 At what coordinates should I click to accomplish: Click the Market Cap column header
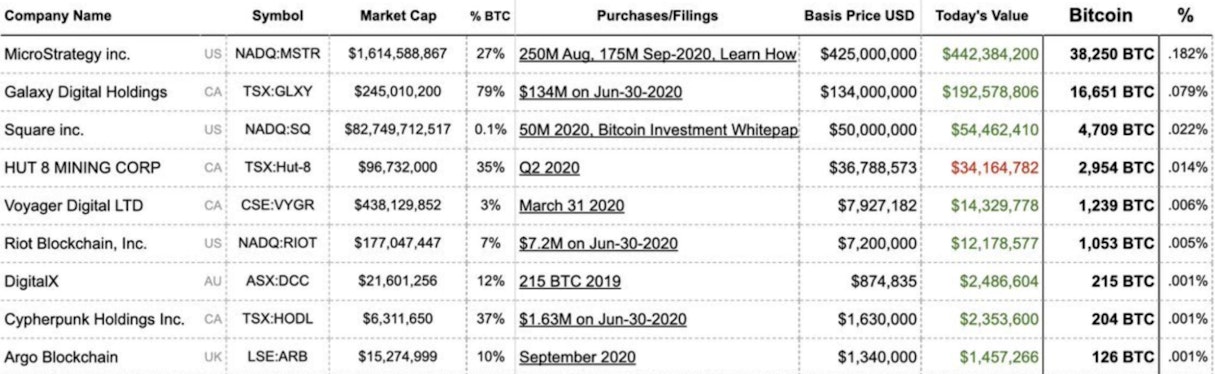[396, 16]
